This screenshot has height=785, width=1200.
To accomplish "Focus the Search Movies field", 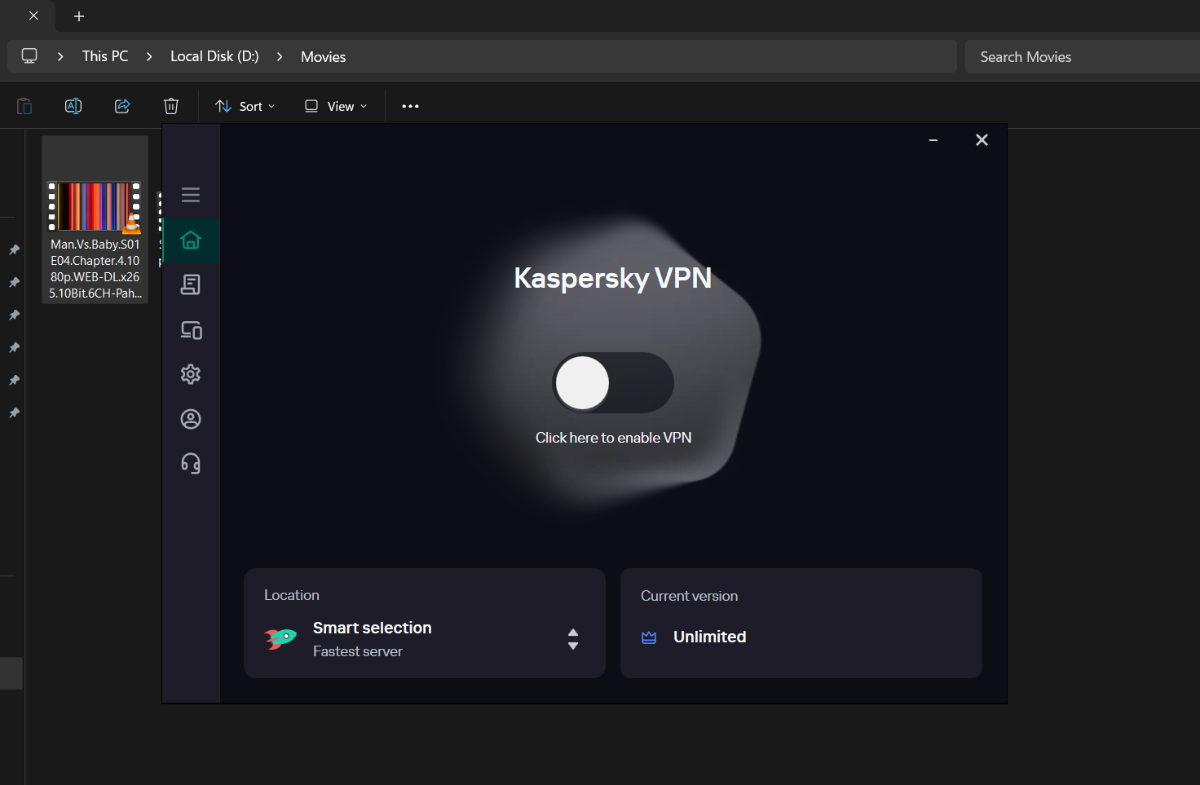I will coord(1082,57).
